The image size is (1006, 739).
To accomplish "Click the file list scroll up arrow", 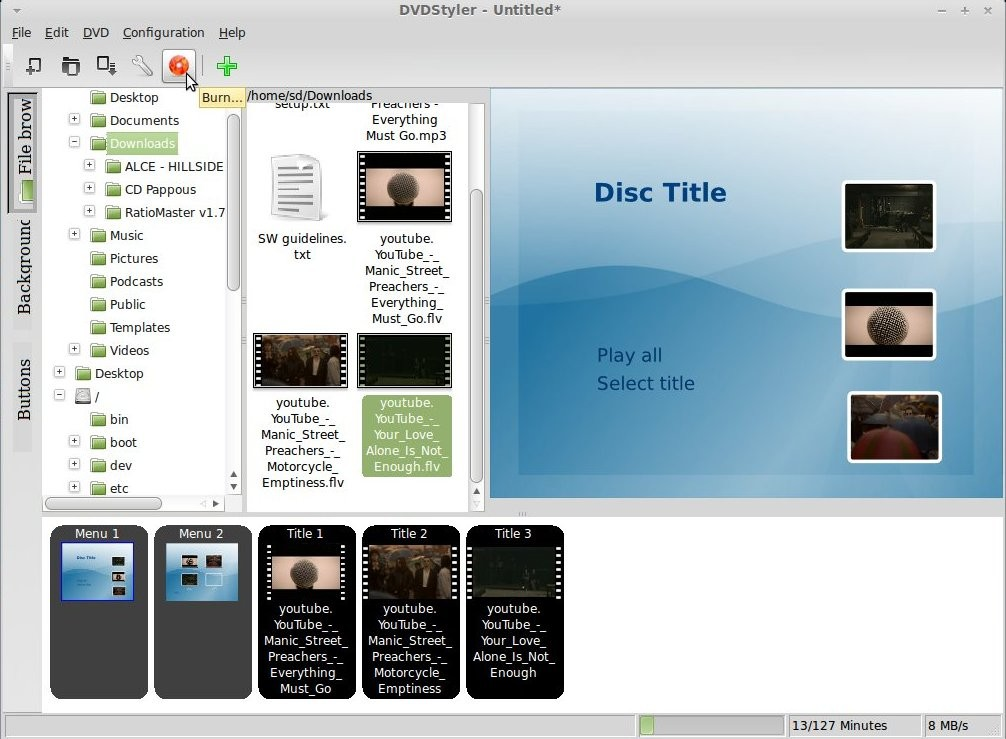I will (x=476, y=491).
